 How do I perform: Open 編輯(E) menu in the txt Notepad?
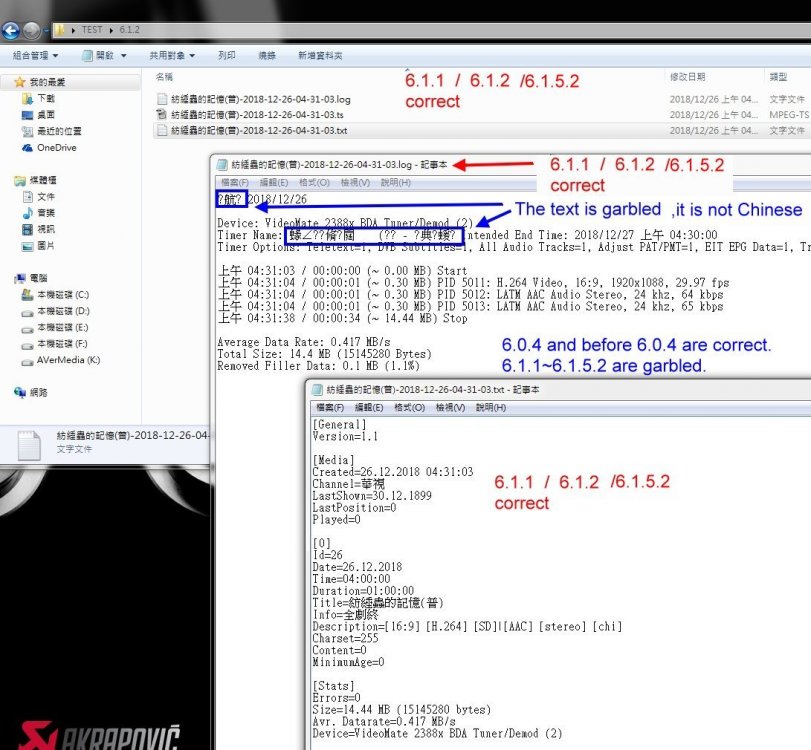[x=369, y=408]
